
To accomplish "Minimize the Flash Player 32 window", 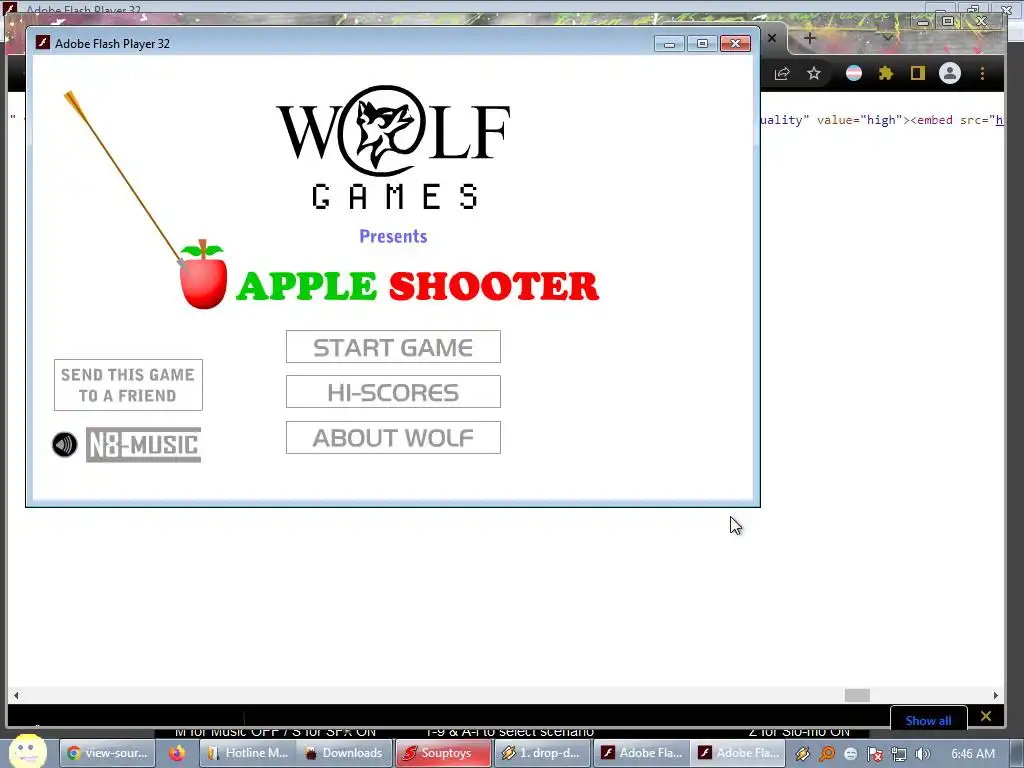I will click(x=670, y=43).
